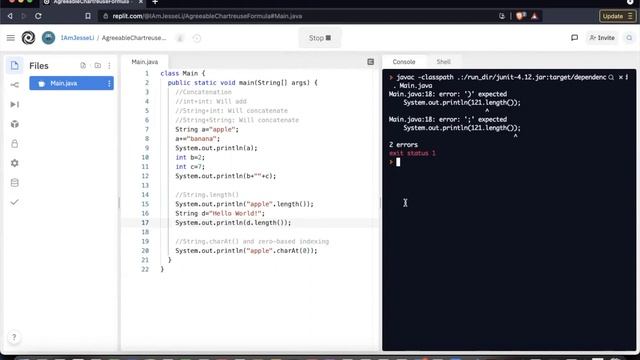Screen dimensions: 640x360
Task: Open the Unit tests checkmark icon
Action: (x=14, y=202)
